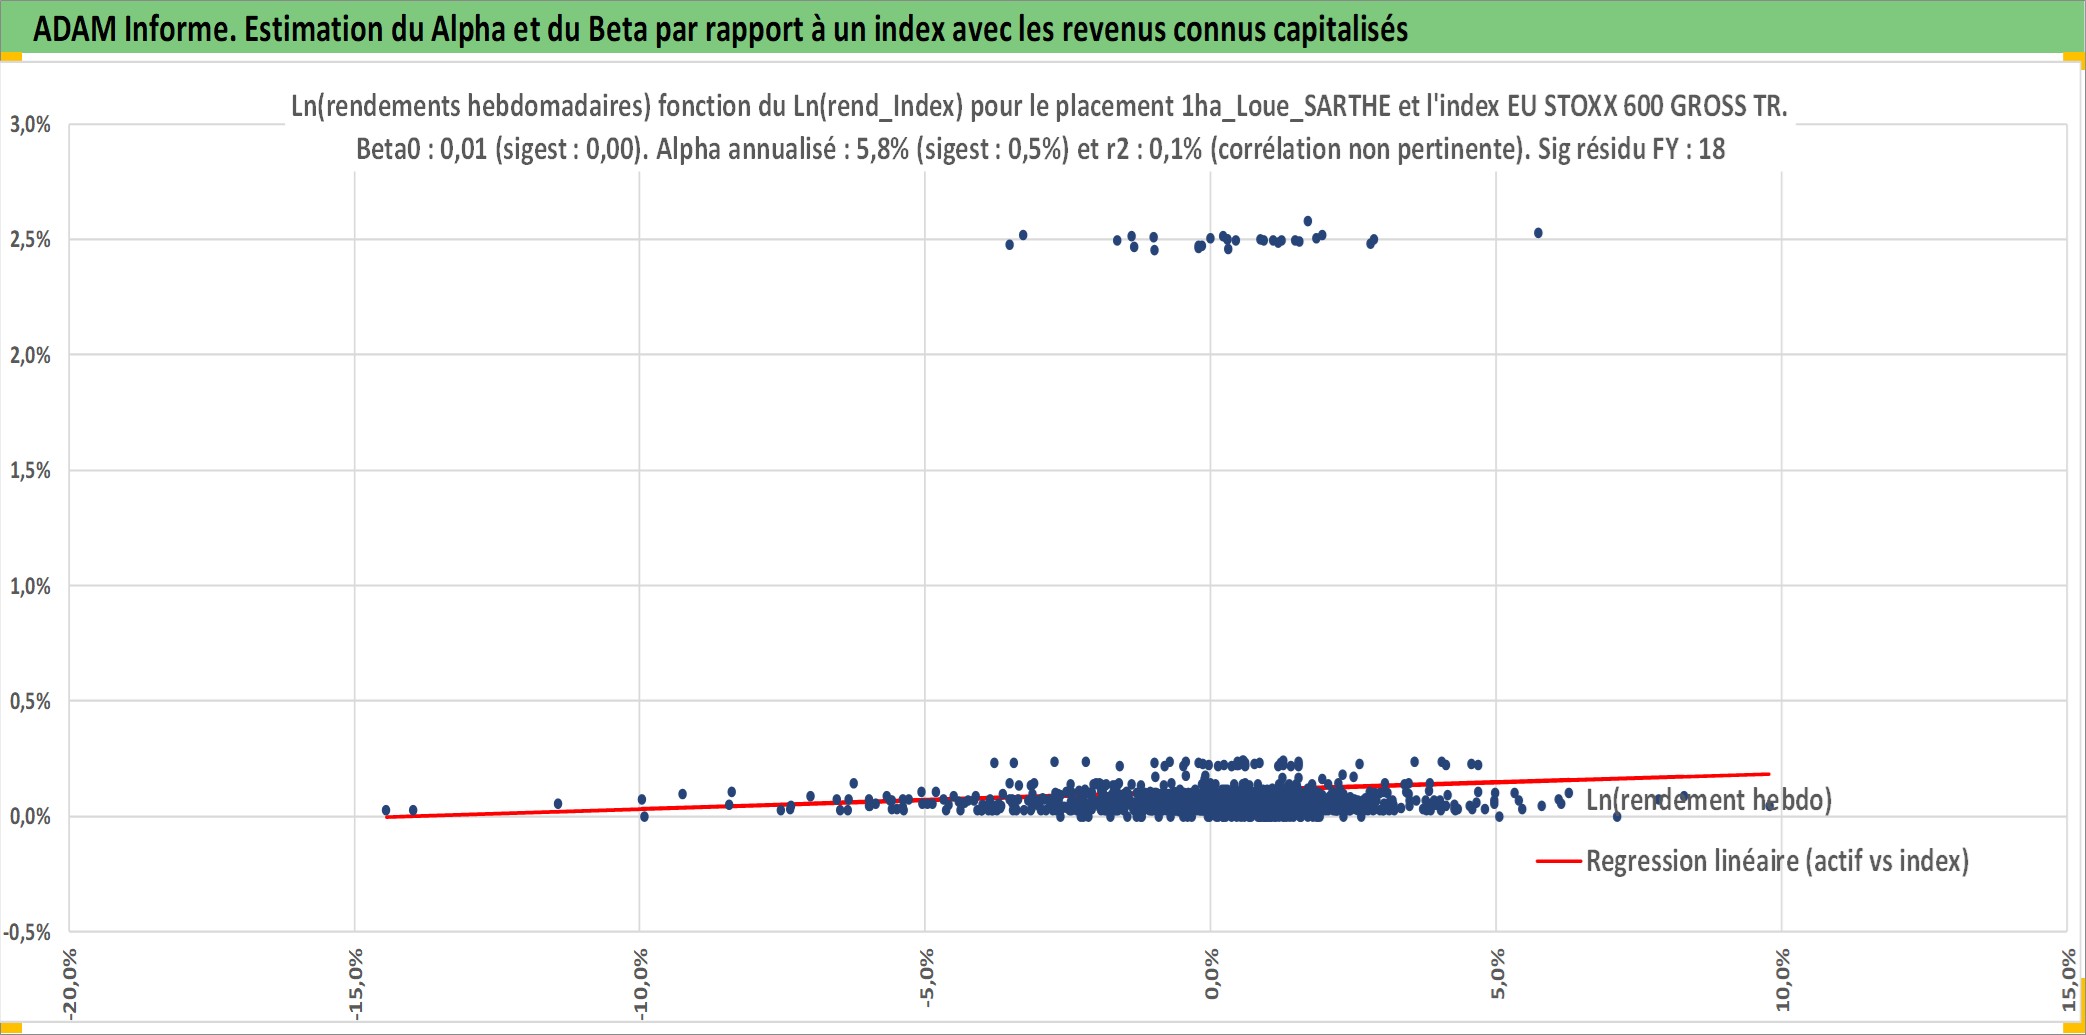Click the y-axis label '1,0%'

[x=30, y=586]
